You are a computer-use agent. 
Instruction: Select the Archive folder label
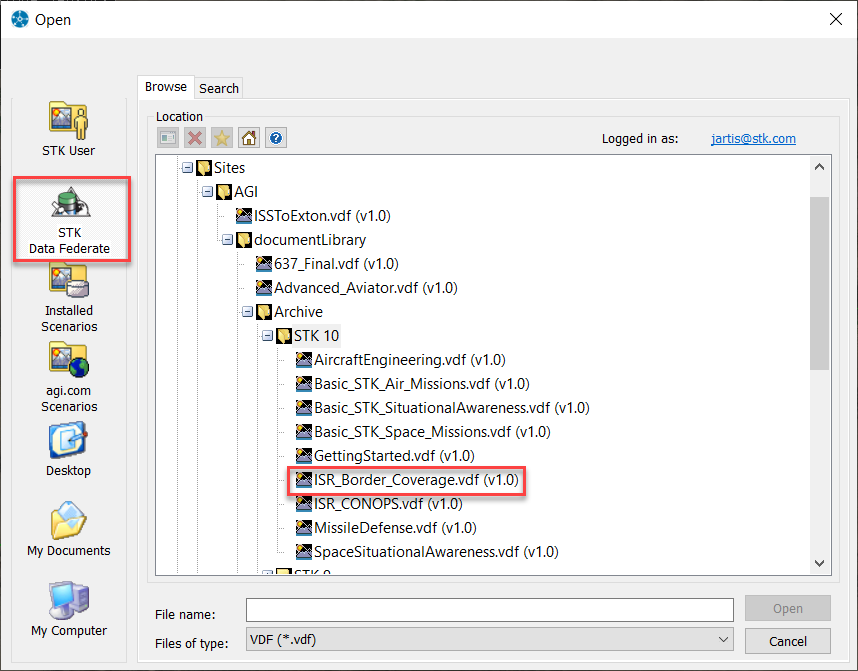pyautogui.click(x=298, y=312)
